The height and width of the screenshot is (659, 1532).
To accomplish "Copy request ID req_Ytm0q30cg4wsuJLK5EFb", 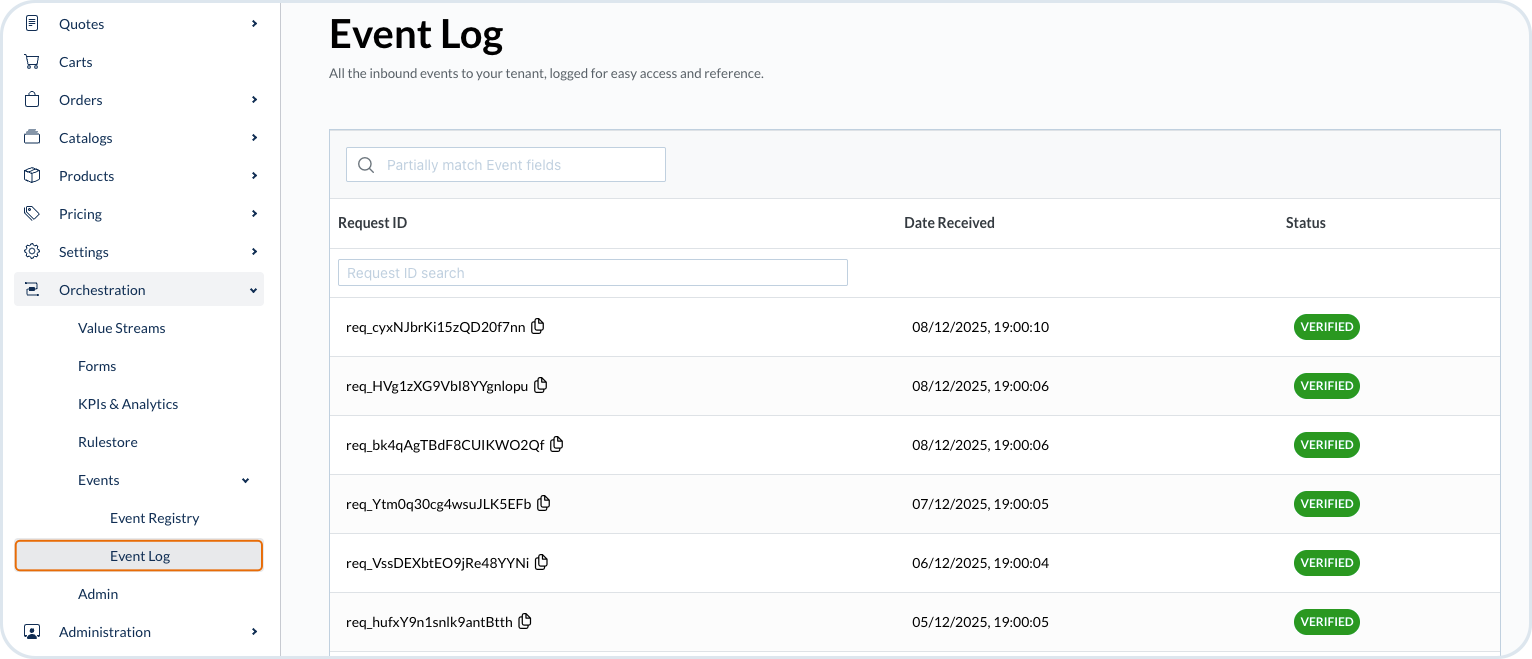I will pyautogui.click(x=544, y=503).
